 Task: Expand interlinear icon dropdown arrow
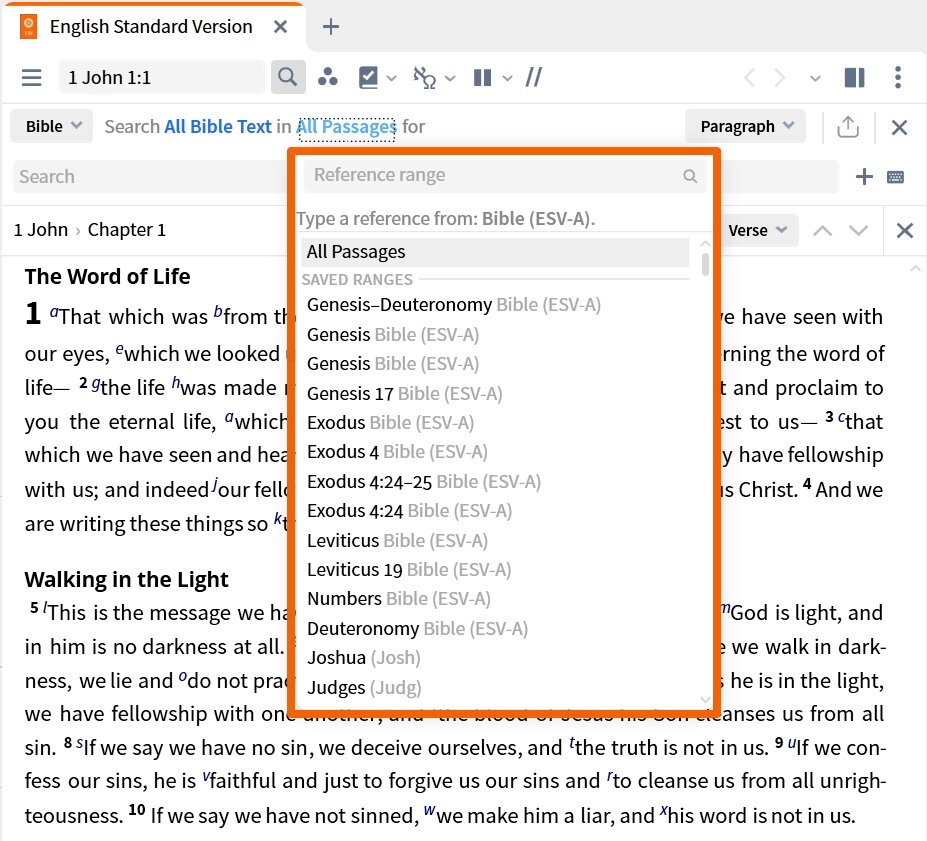click(x=450, y=78)
